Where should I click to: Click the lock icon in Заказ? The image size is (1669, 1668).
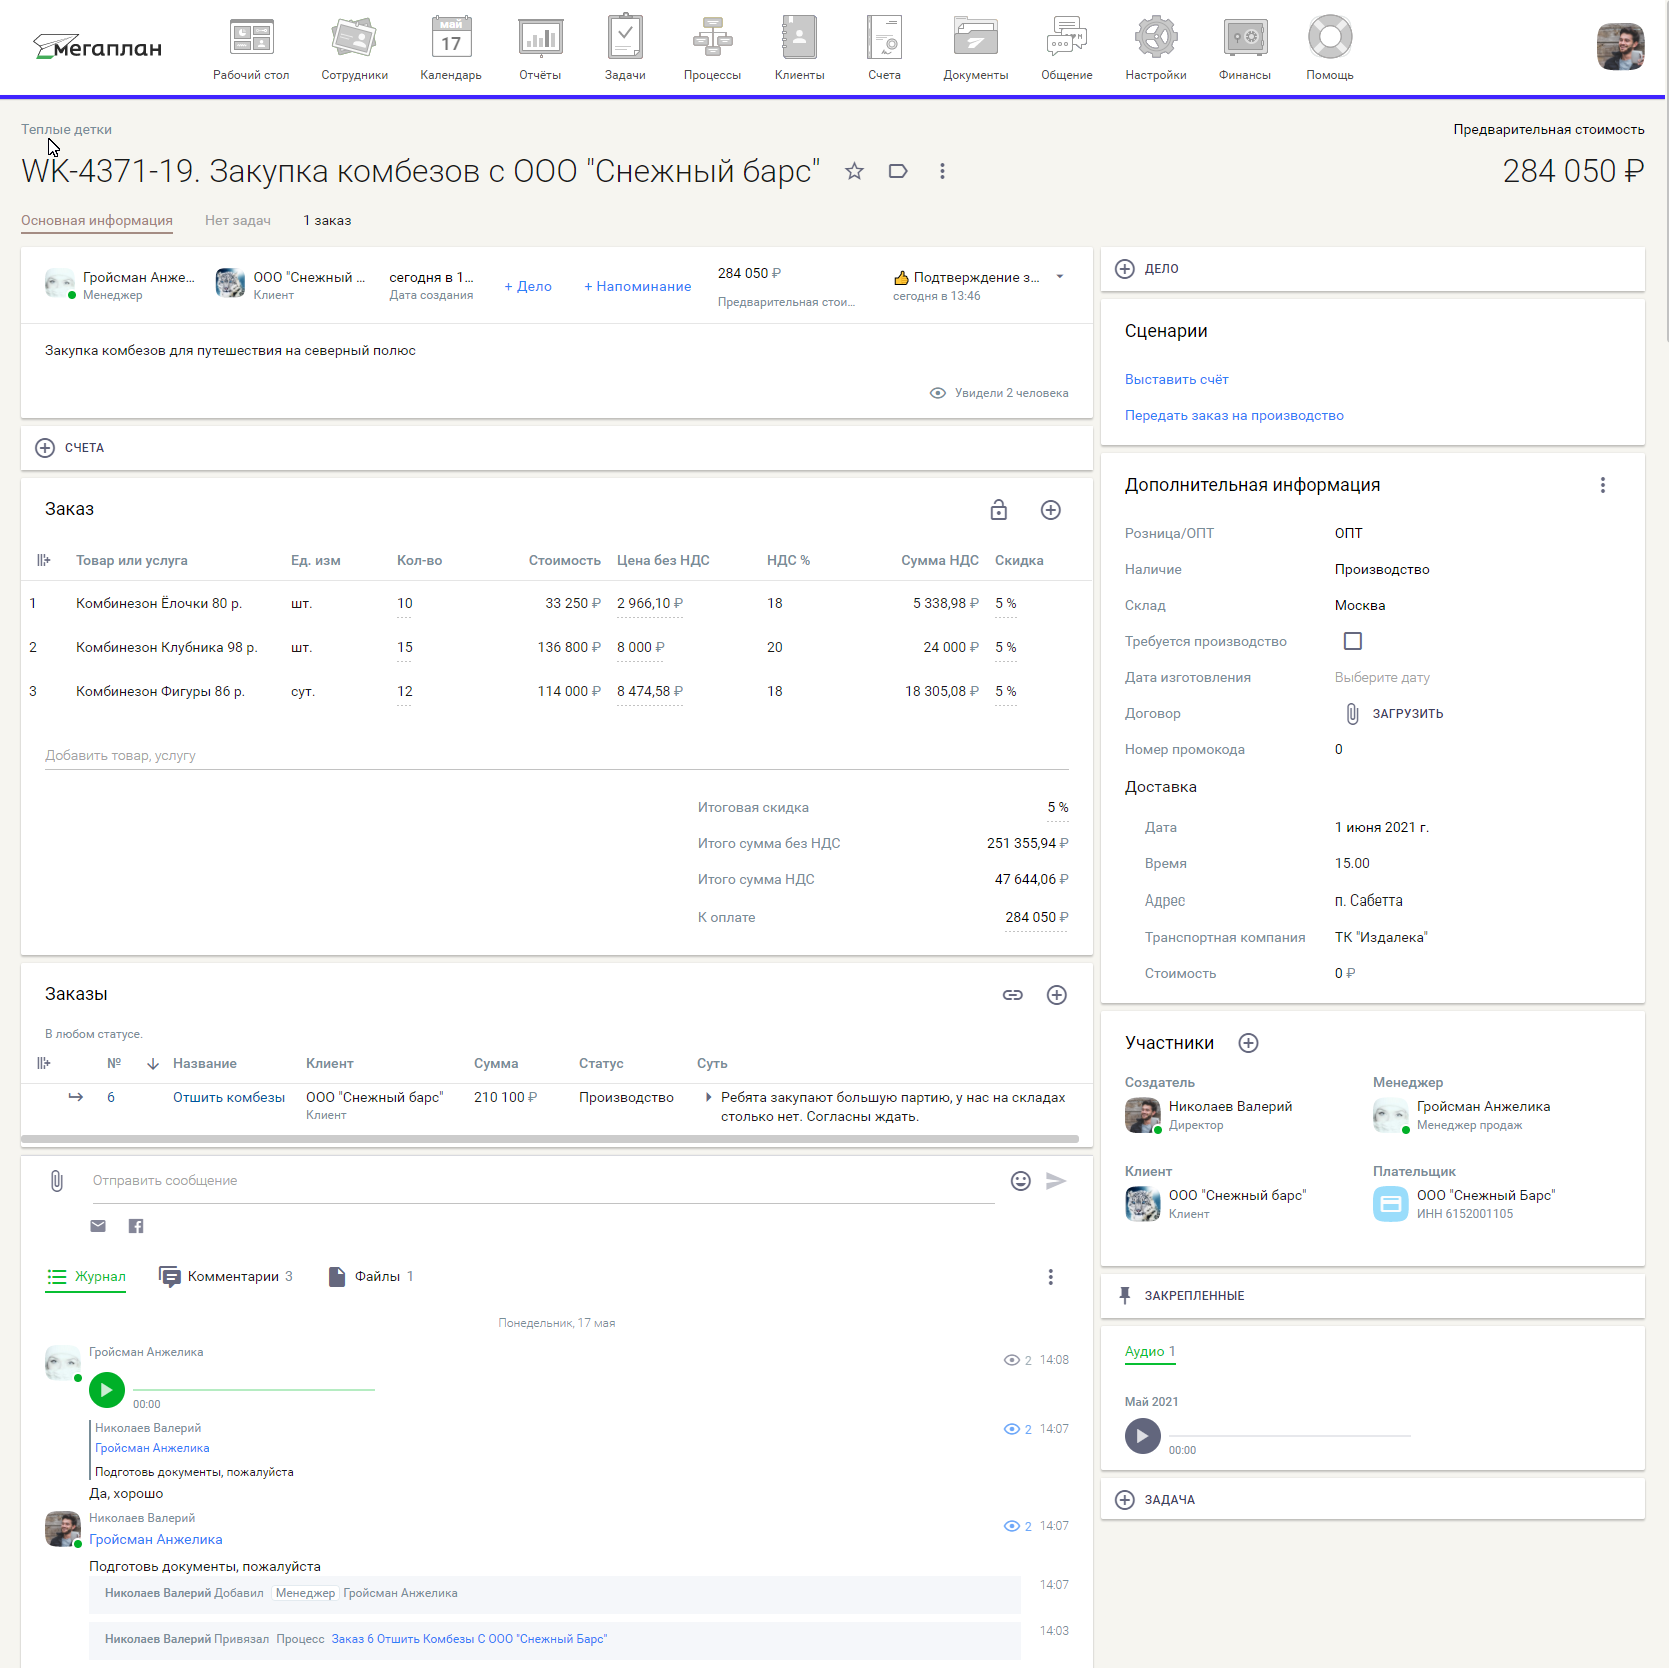(x=998, y=510)
